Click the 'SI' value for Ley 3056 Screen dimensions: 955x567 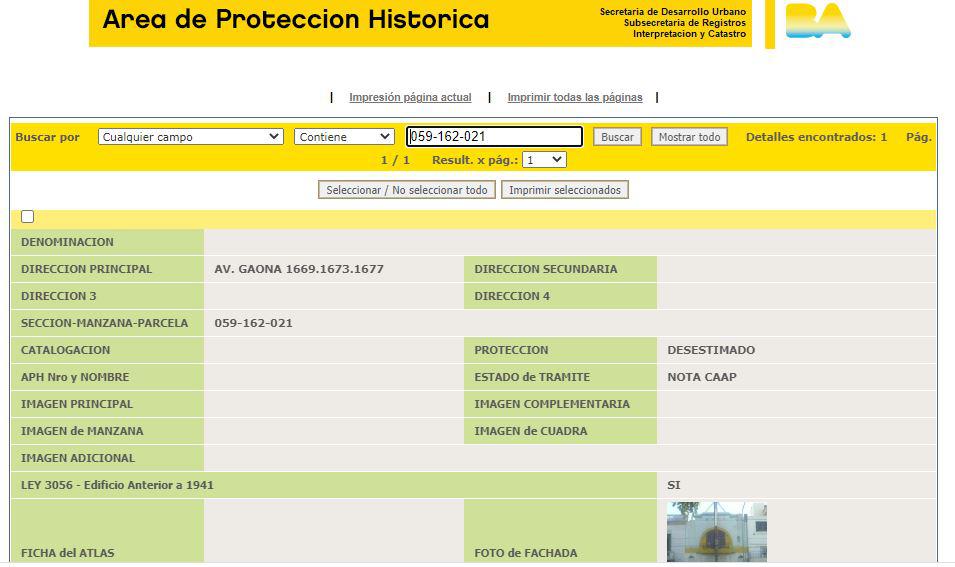point(674,485)
